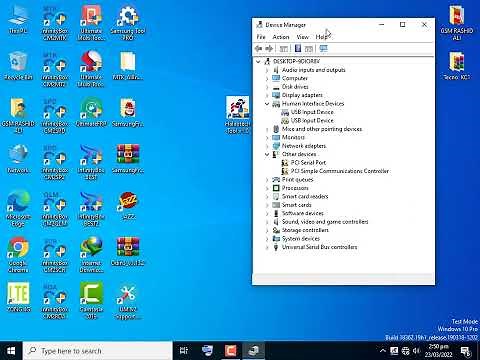Expand the Mice and other pointing devices category
This screenshot has height=360, width=480.
[x=267, y=129]
